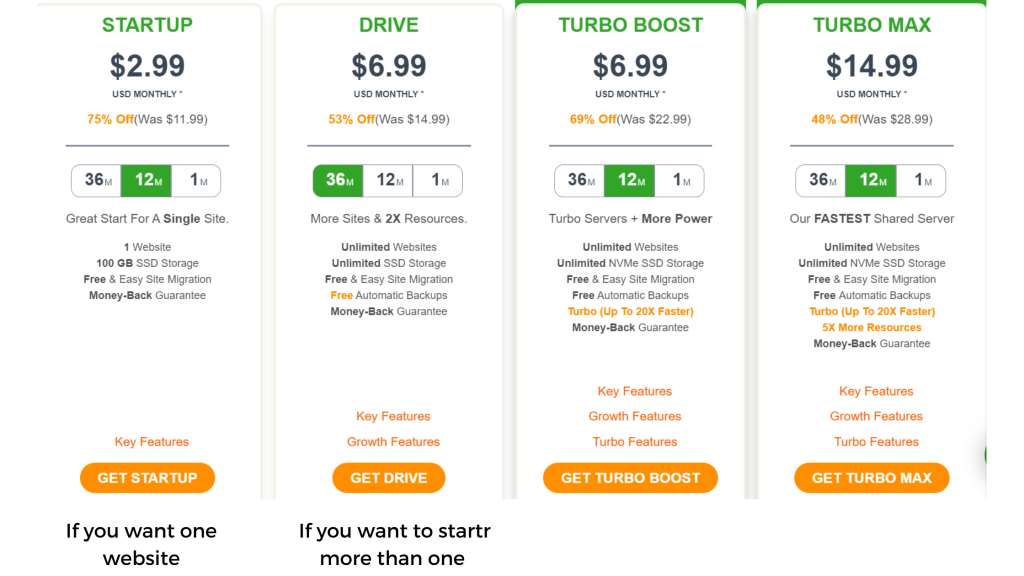
Task: Click Get Turbo Boost button
Action: pyautogui.click(x=630, y=478)
